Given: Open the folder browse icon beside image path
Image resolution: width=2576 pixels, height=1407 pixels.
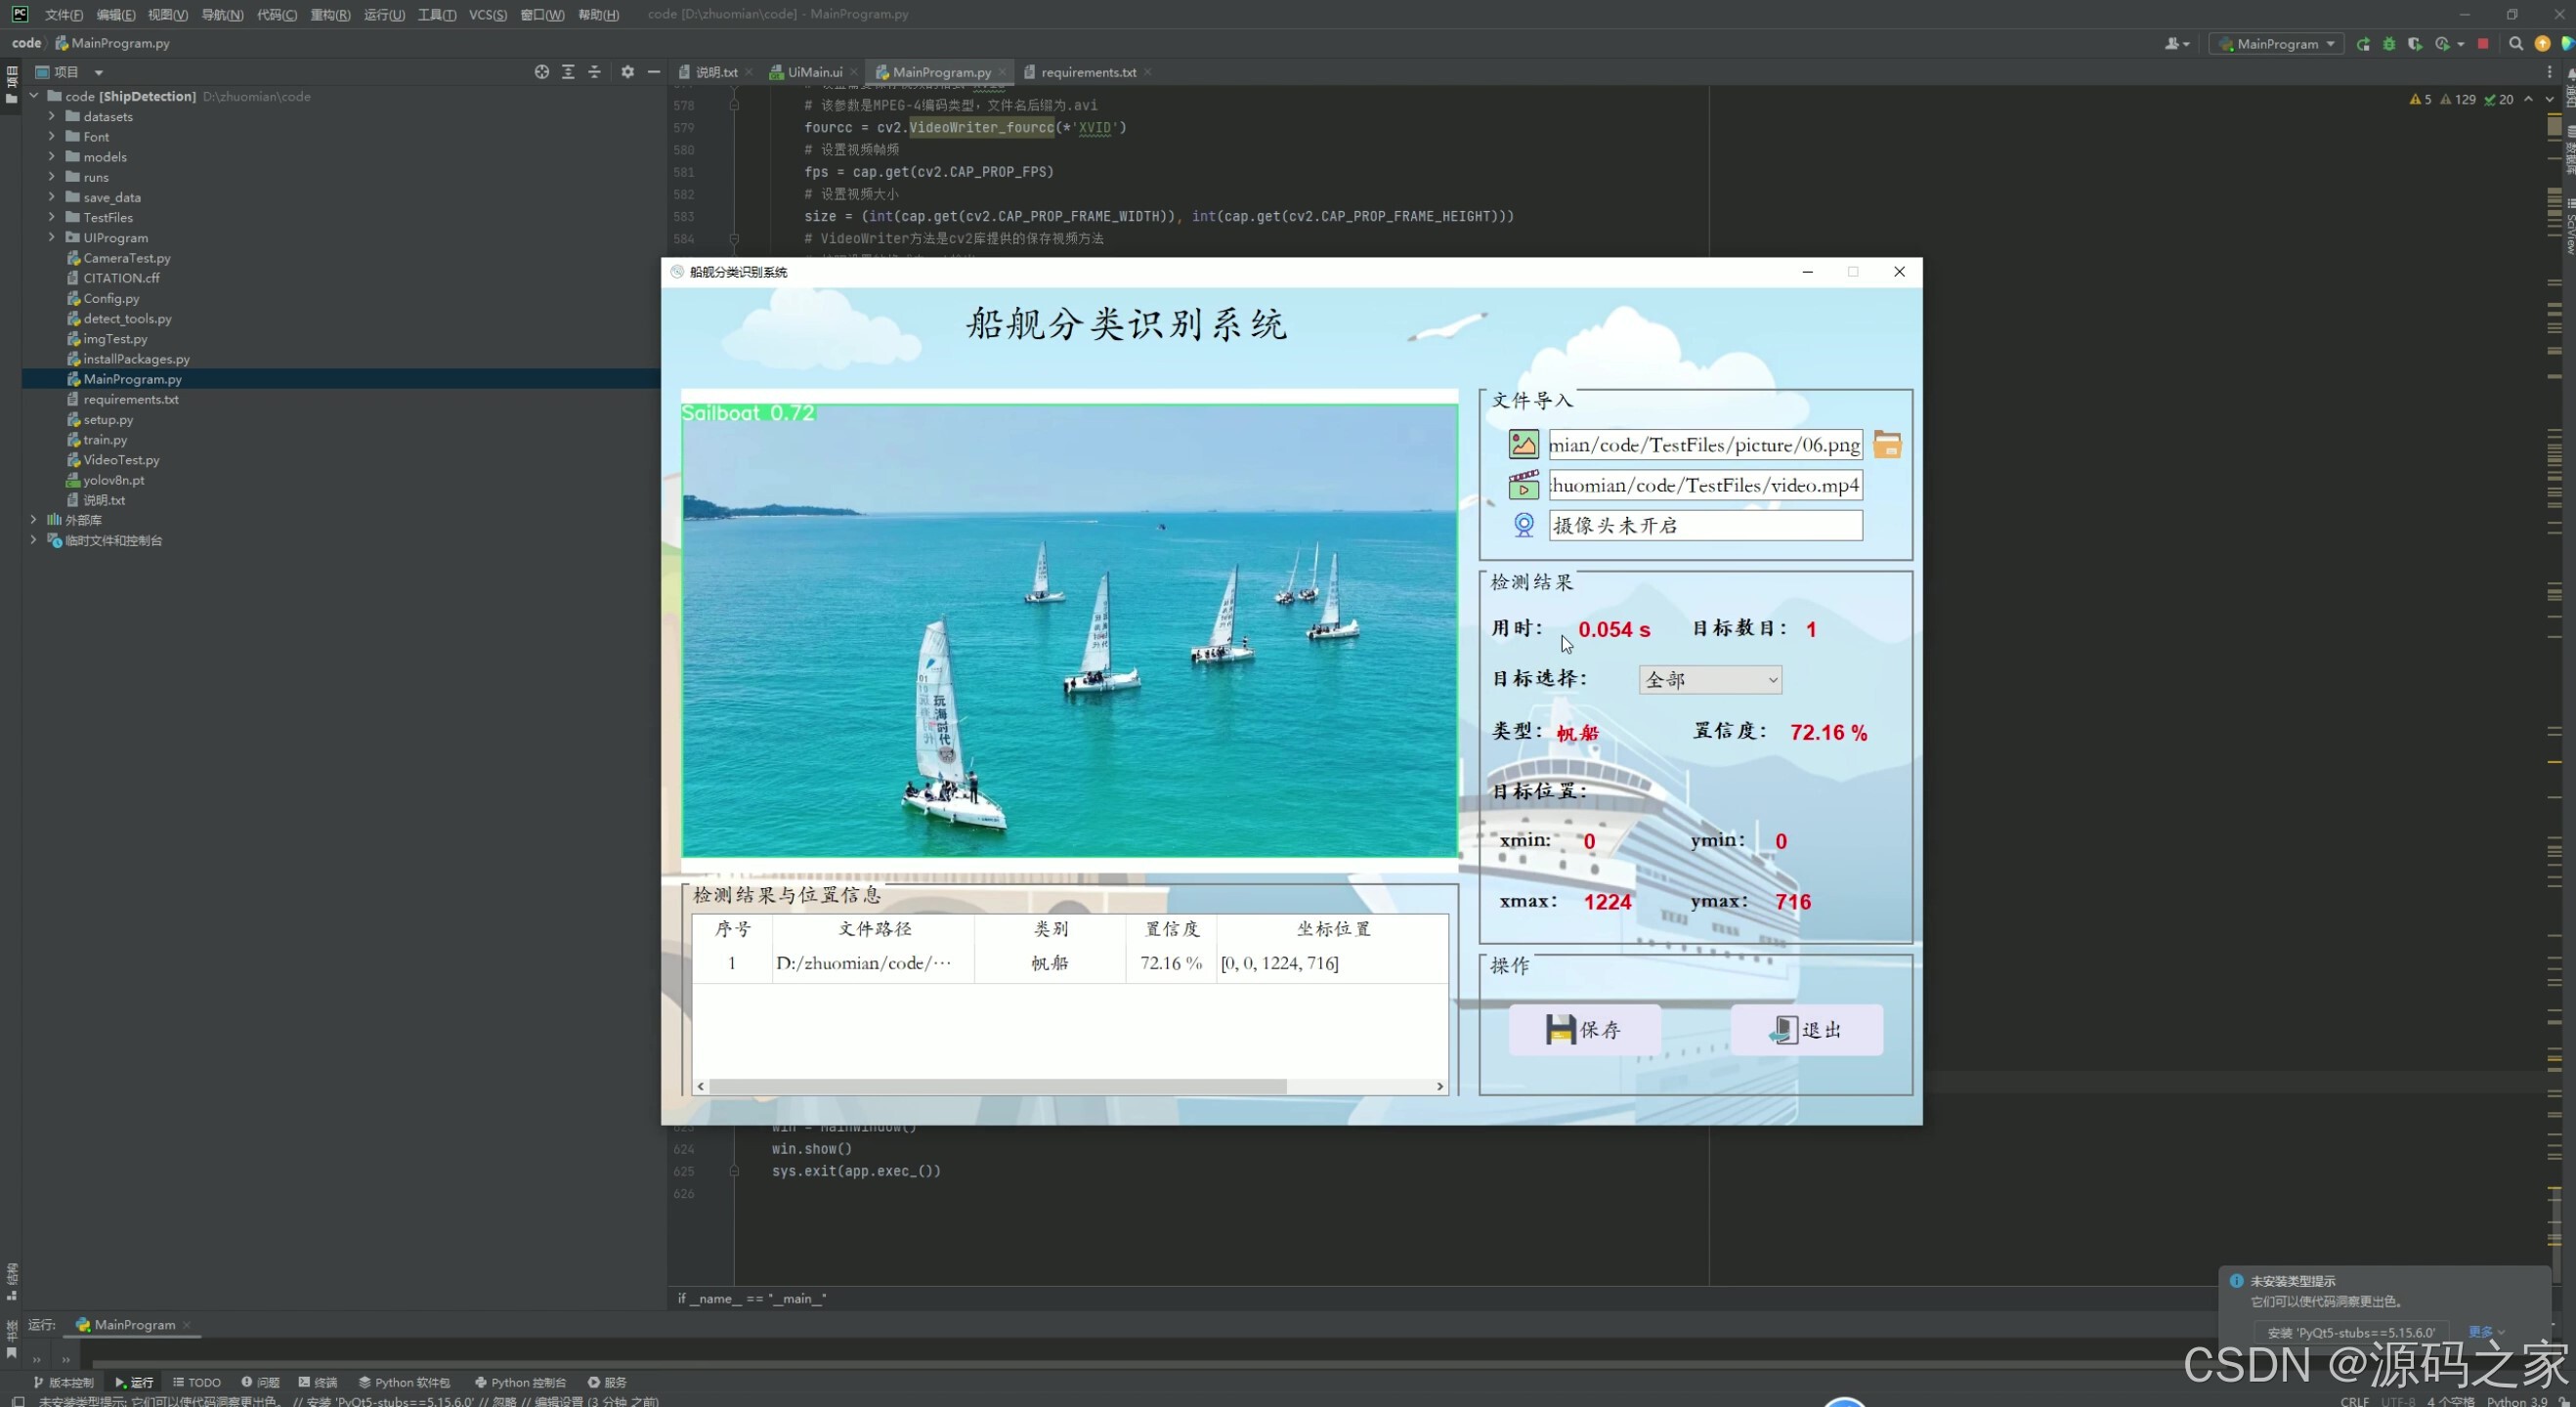Looking at the screenshot, I should (1887, 444).
